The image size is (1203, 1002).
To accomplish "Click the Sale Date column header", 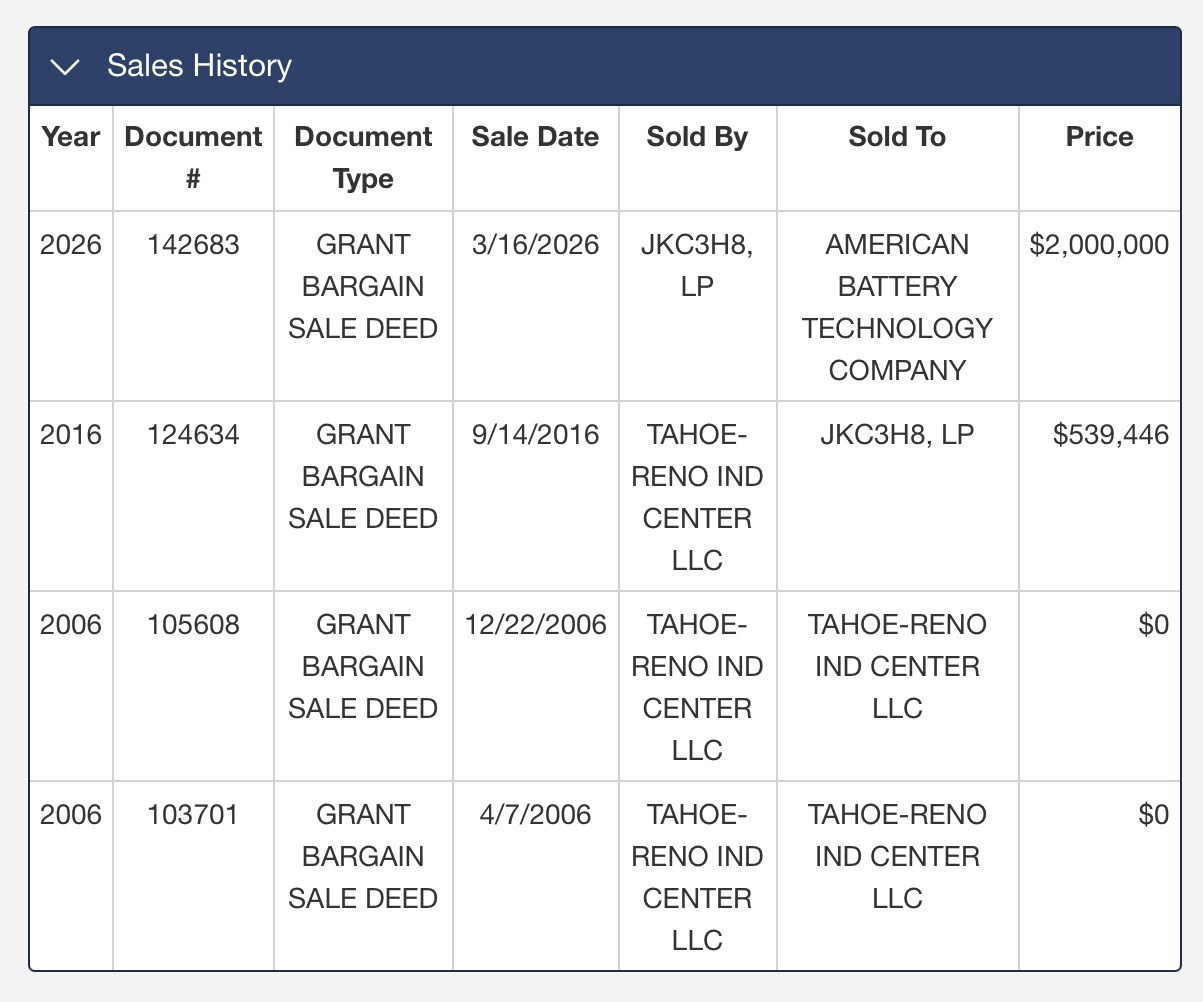I will click(535, 137).
